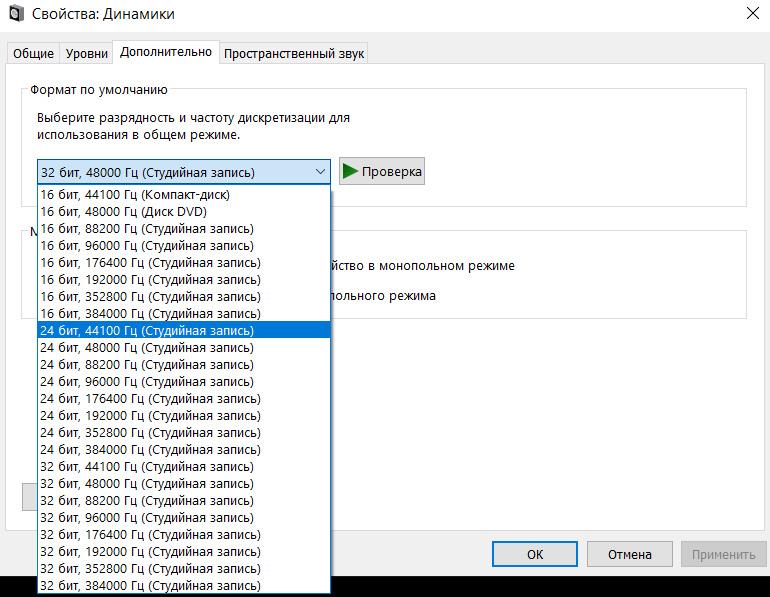The height and width of the screenshot is (597, 770).
Task: Pick 16 бит, 176400 Гц format
Action: tap(184, 263)
